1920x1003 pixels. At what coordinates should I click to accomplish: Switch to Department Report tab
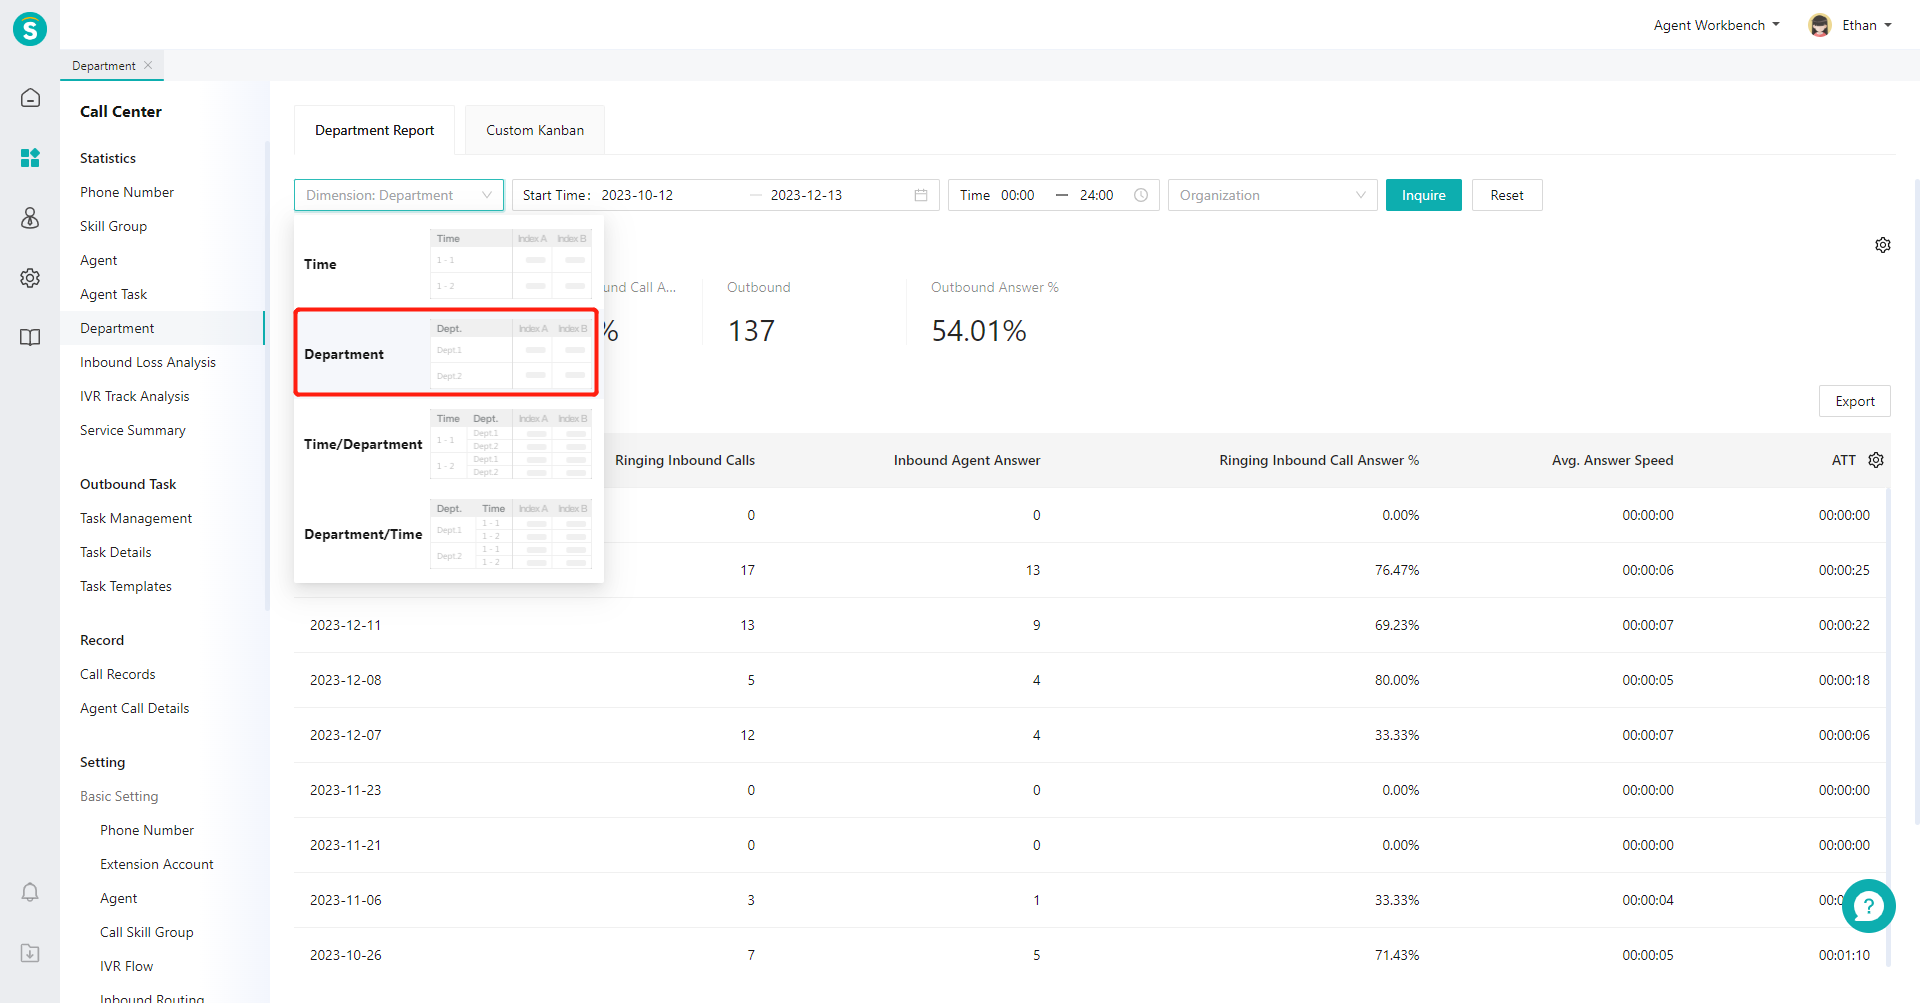374,130
